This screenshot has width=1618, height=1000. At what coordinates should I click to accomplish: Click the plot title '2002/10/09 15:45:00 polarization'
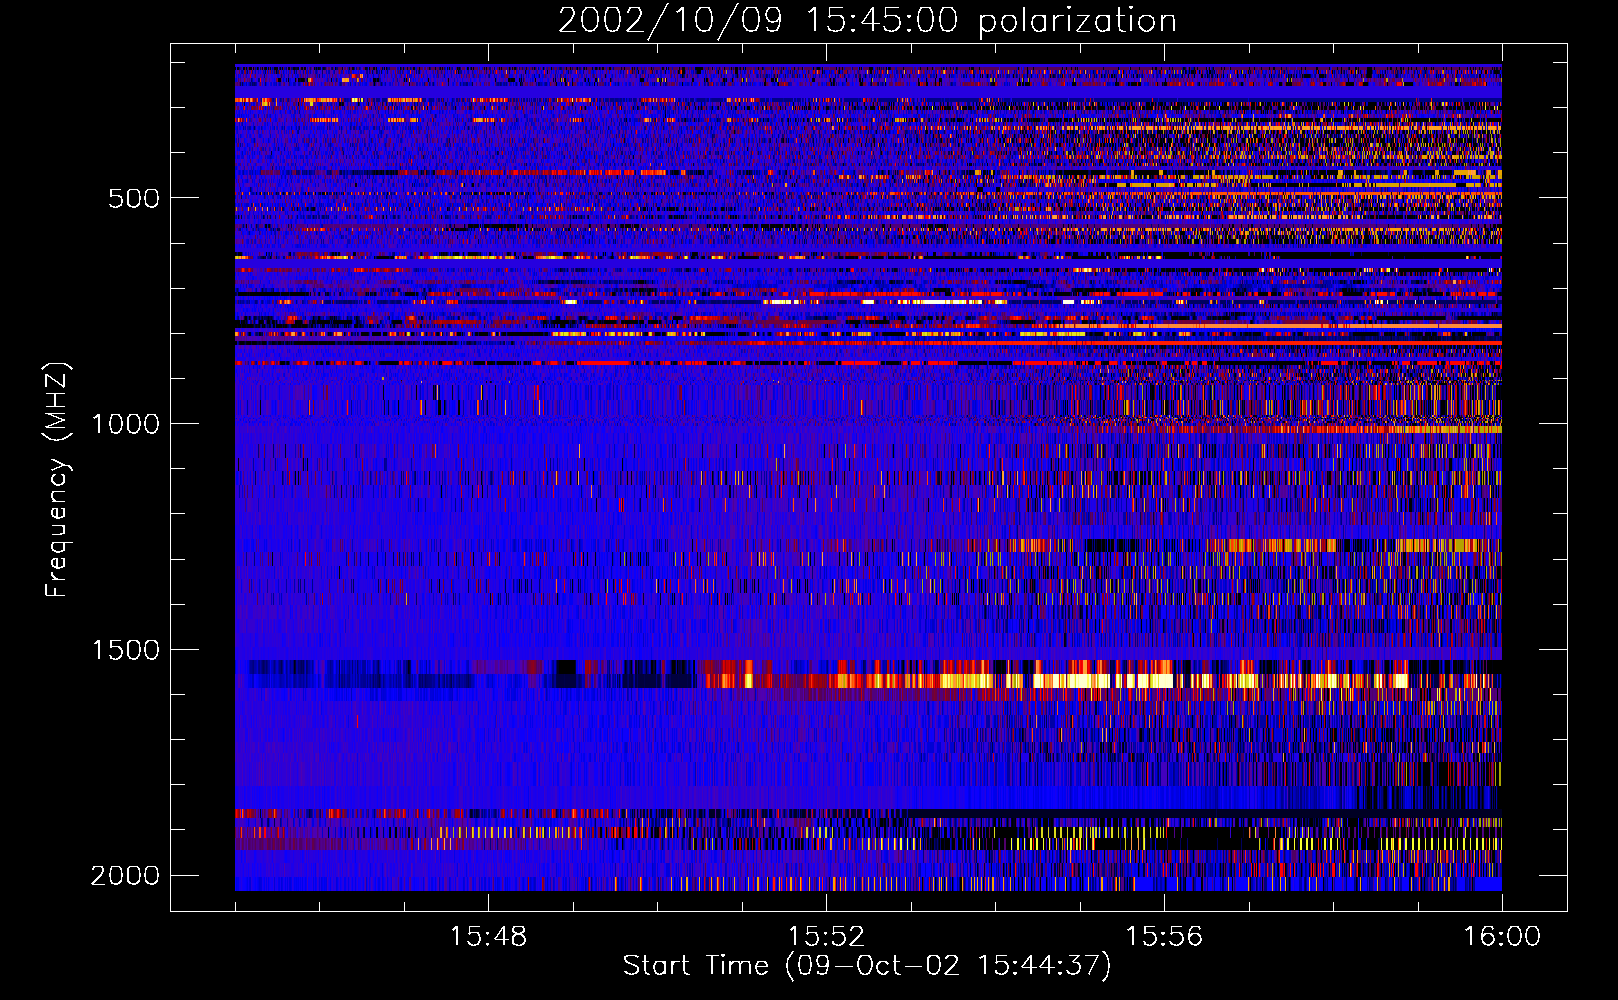click(x=867, y=21)
